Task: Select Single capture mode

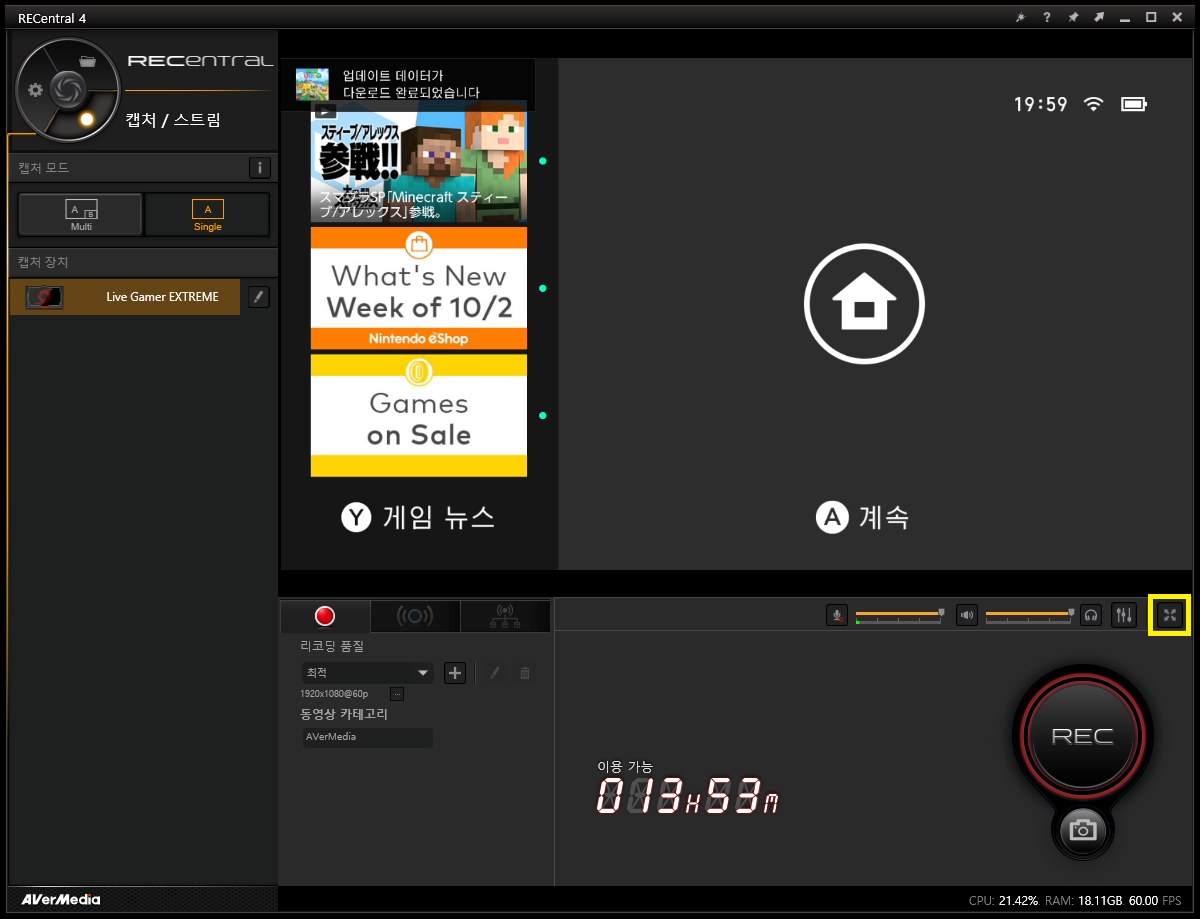Action: [208, 214]
